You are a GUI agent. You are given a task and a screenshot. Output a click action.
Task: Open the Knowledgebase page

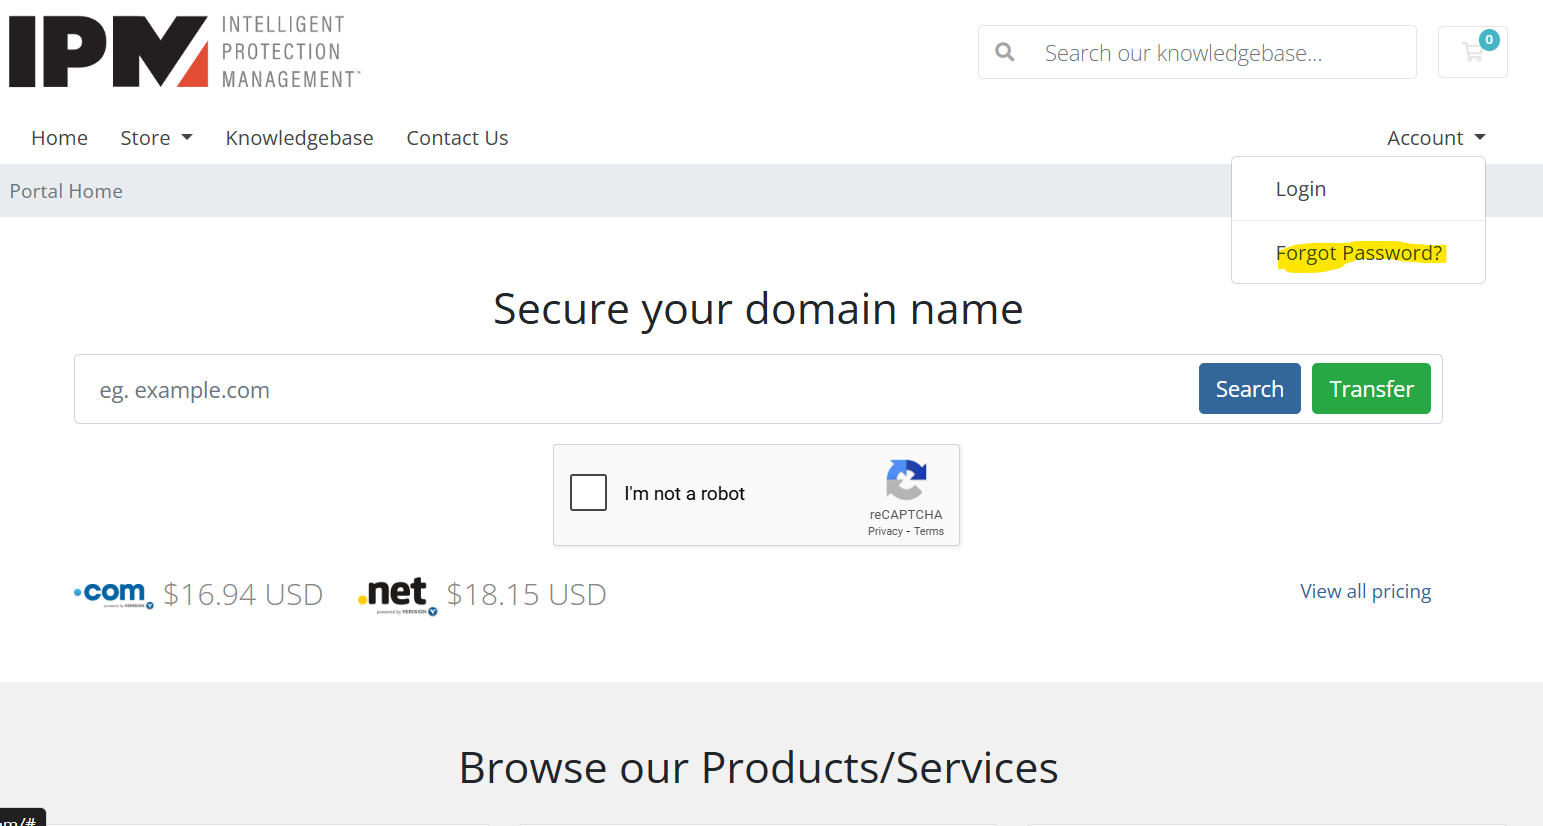pos(299,138)
